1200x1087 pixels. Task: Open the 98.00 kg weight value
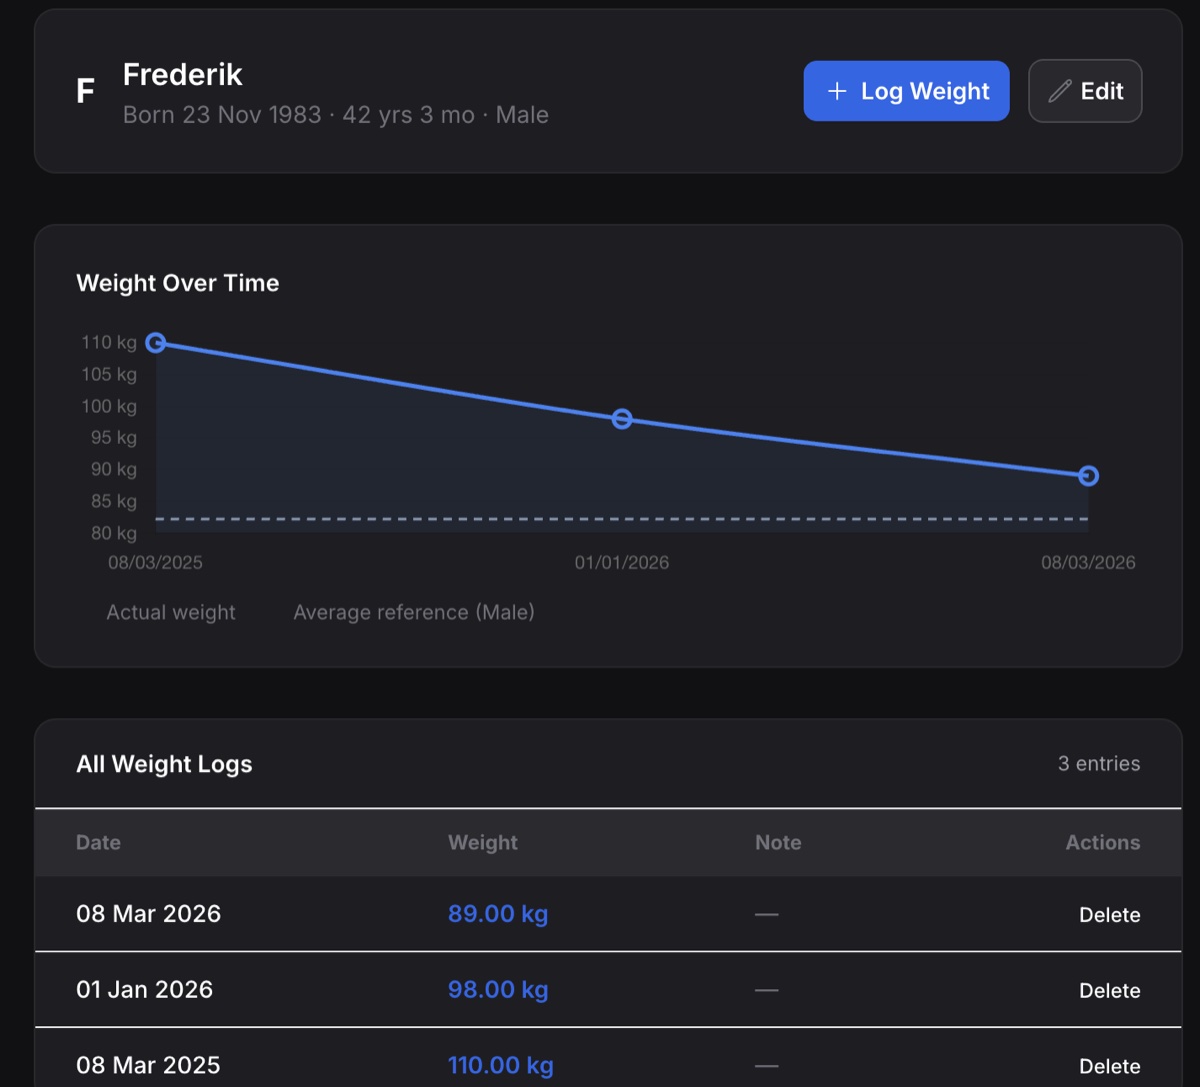[497, 989]
